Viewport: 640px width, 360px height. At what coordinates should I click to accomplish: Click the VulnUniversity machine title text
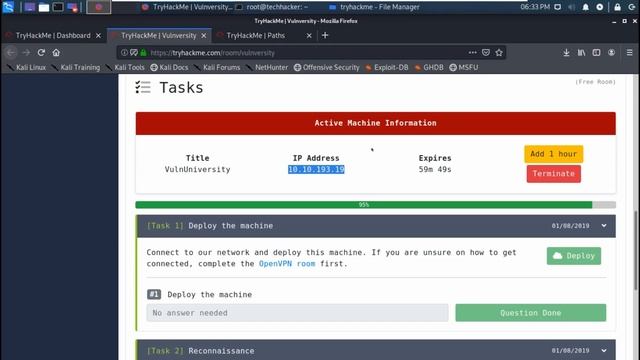[x=197, y=169]
